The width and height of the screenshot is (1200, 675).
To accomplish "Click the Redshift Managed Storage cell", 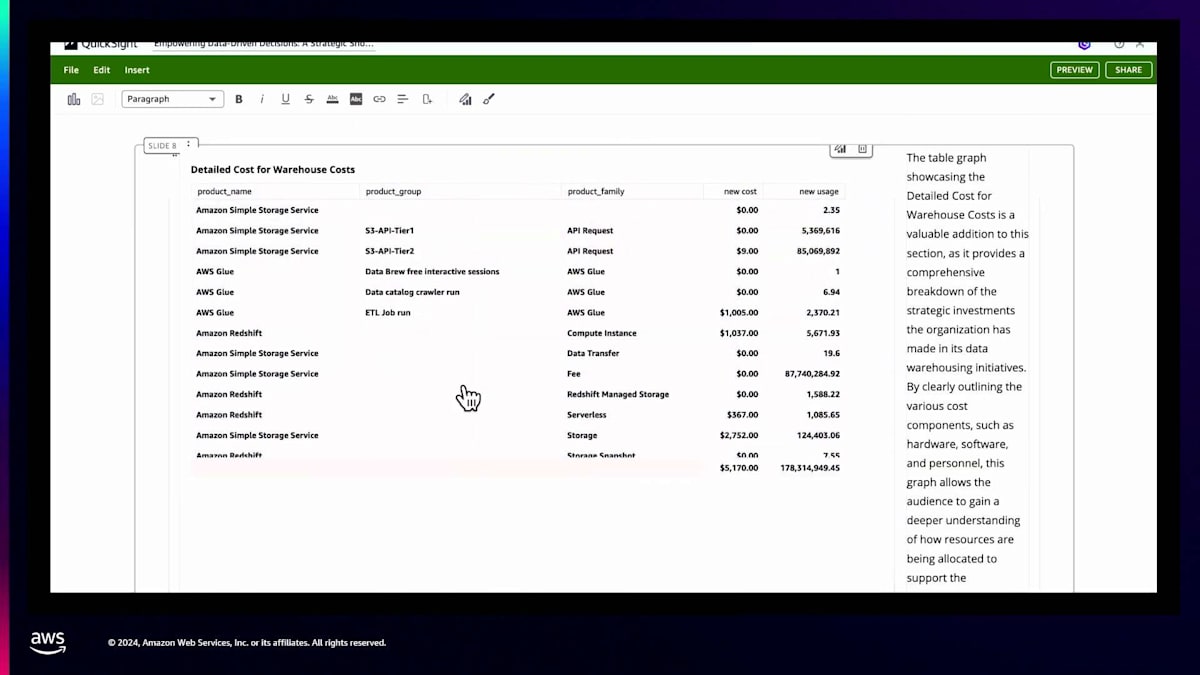I will coord(618,395).
